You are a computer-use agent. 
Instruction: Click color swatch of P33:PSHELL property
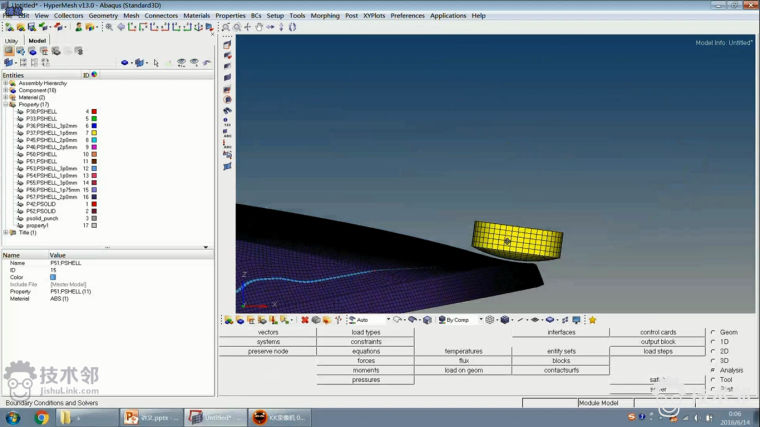(x=94, y=119)
